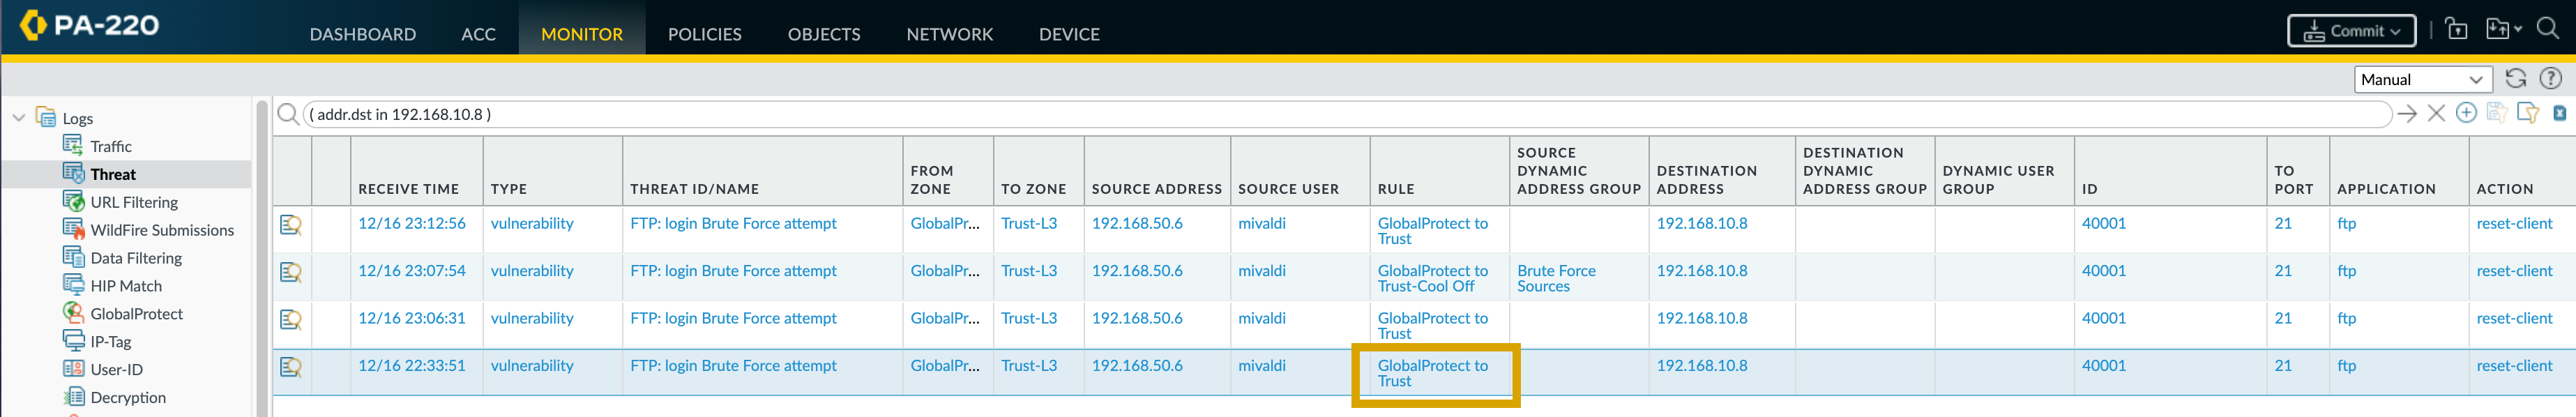Viewport: 2576px width, 417px height.
Task: Click the add filter plus icon
Action: tap(2466, 113)
